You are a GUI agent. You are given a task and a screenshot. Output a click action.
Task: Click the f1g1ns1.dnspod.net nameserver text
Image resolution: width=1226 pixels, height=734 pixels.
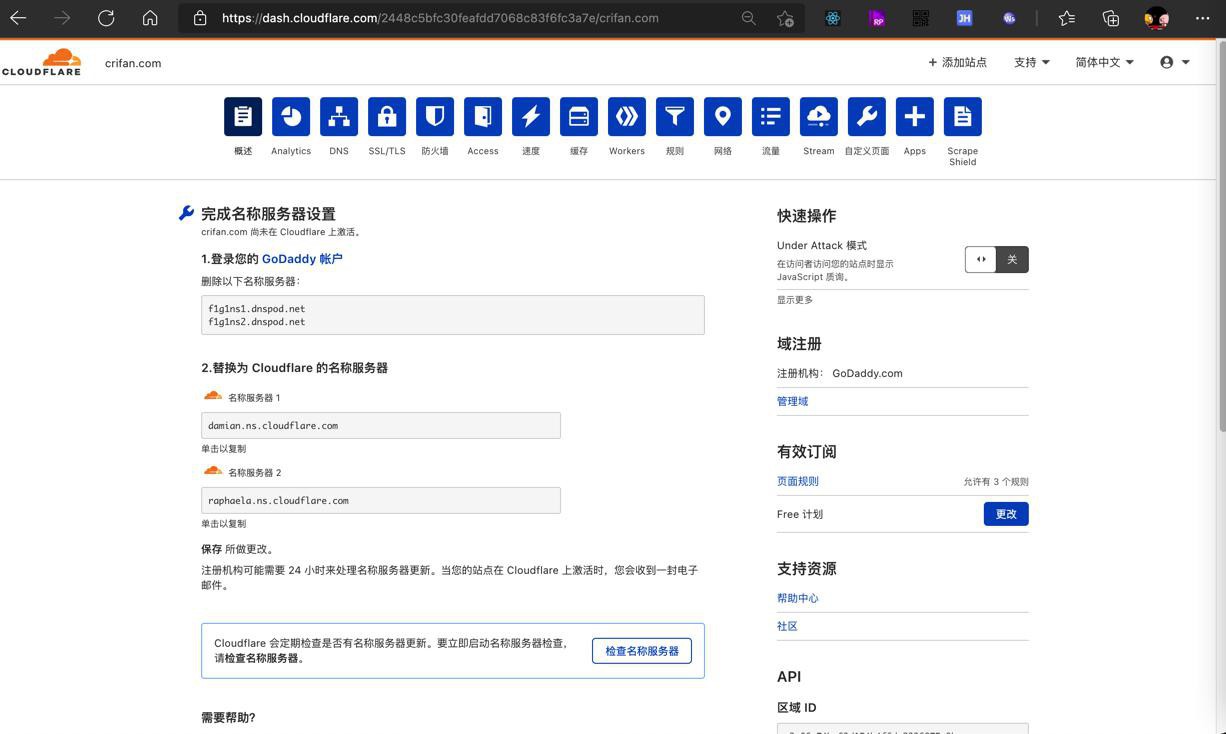click(257, 309)
